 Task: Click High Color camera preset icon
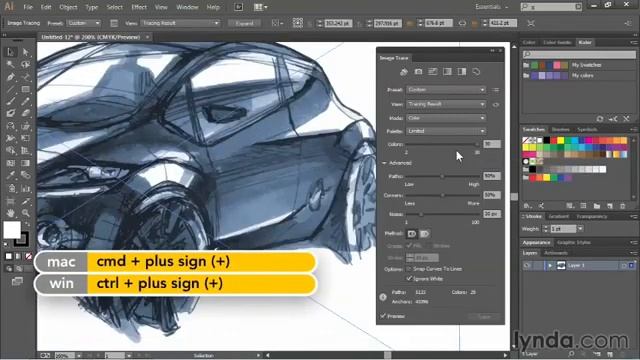418,72
